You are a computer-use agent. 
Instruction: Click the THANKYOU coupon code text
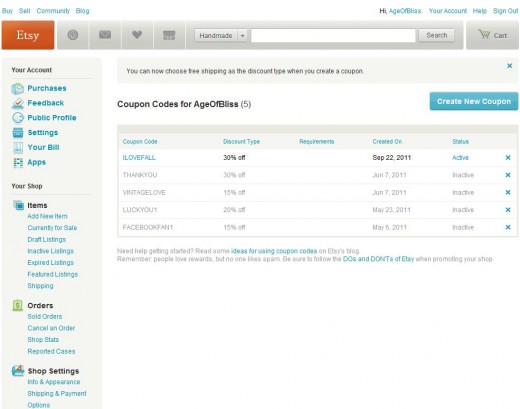tap(140, 175)
